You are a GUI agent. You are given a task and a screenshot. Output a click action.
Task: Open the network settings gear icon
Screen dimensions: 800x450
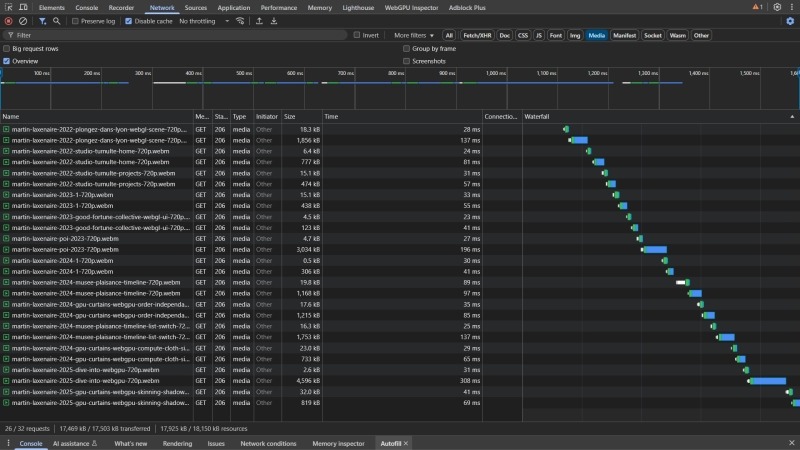point(790,21)
